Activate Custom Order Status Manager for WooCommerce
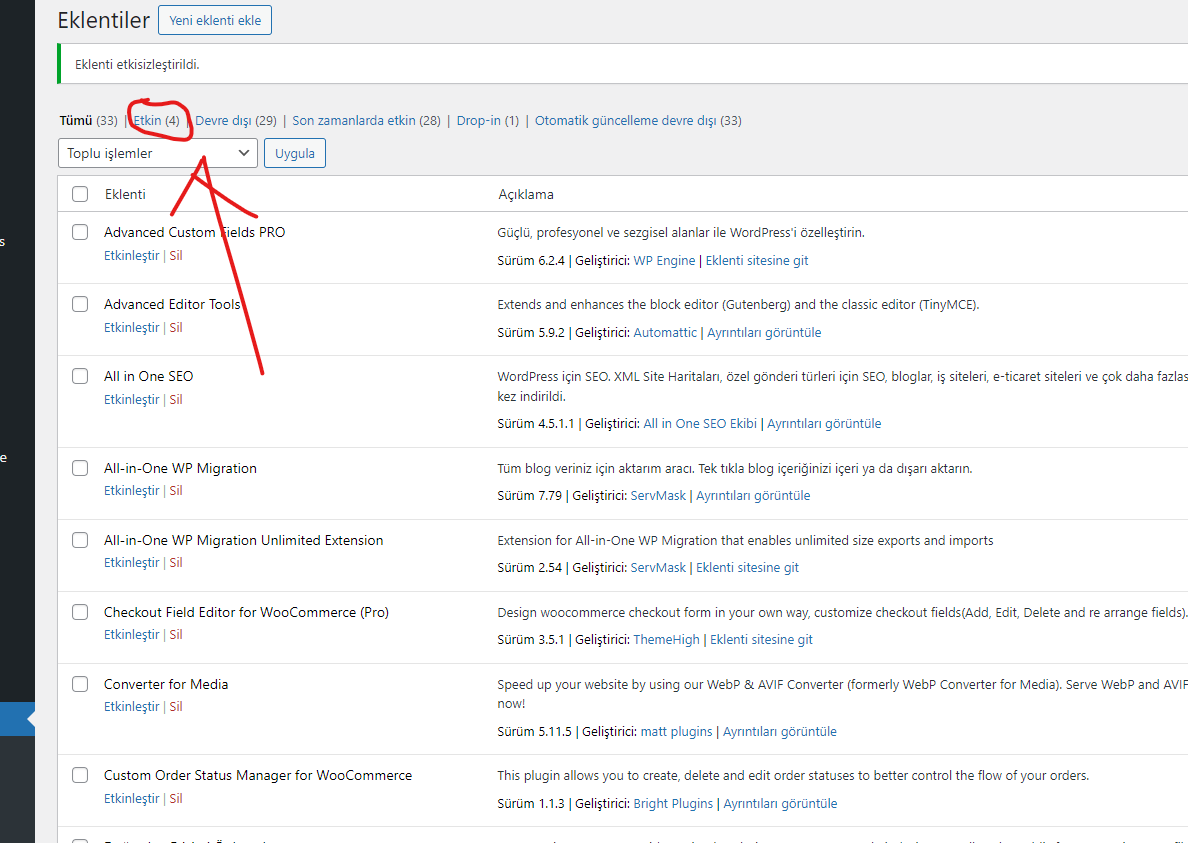 click(x=131, y=798)
